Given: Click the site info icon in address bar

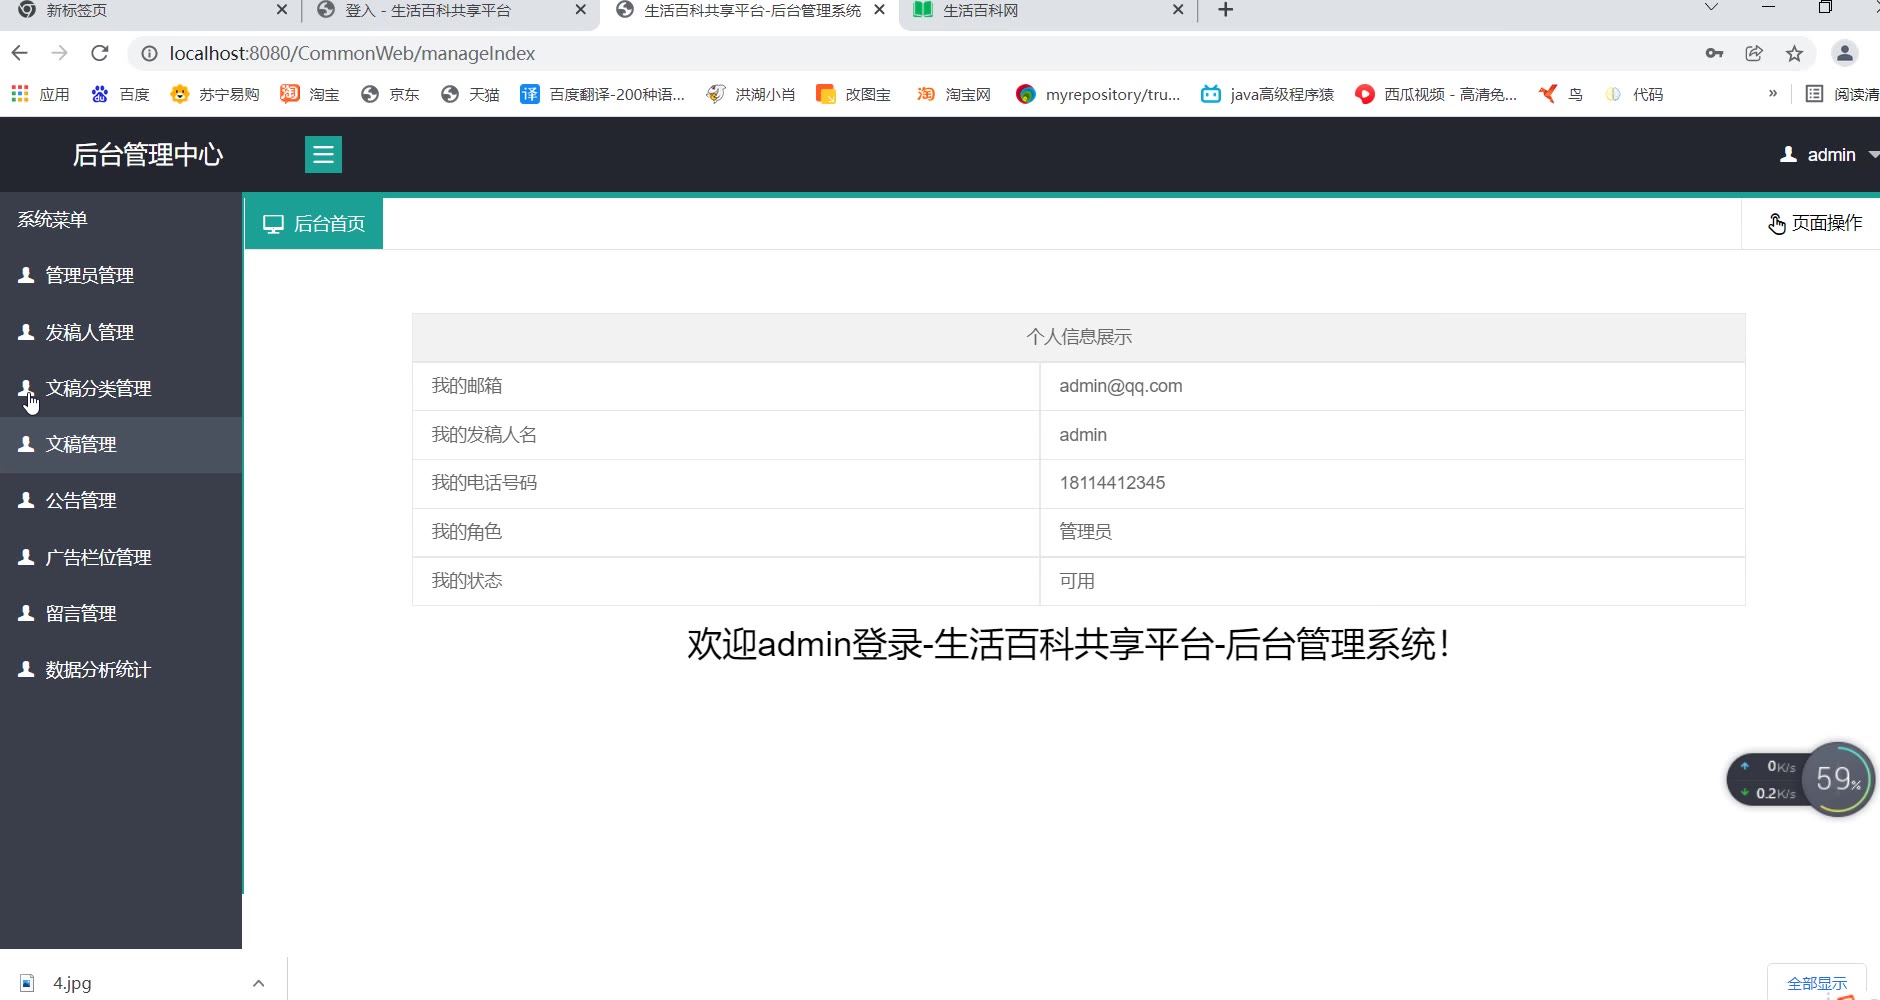Looking at the screenshot, I should [149, 54].
